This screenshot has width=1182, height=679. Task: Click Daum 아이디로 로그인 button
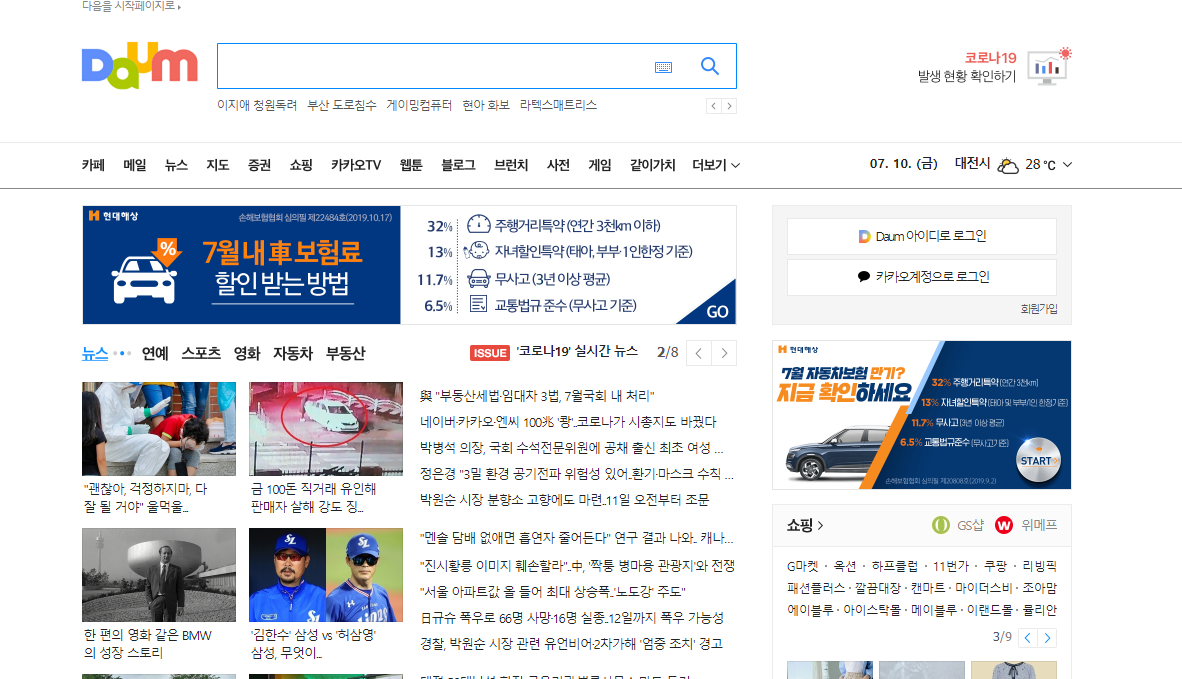(922, 237)
